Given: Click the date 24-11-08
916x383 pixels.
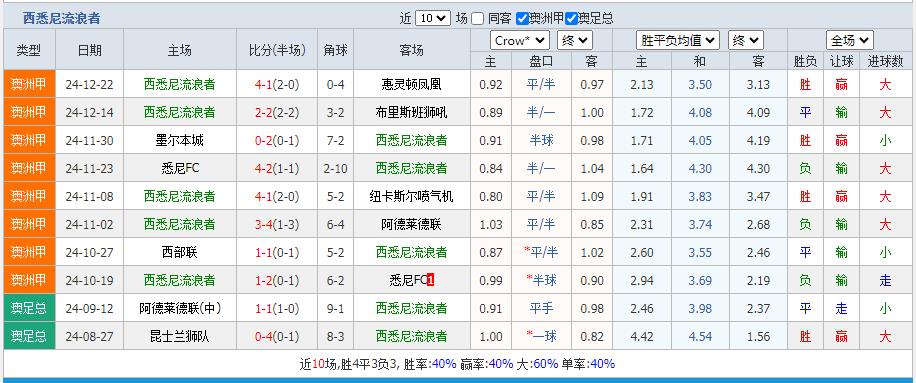Looking at the screenshot, I should pyautogui.click(x=89, y=197).
